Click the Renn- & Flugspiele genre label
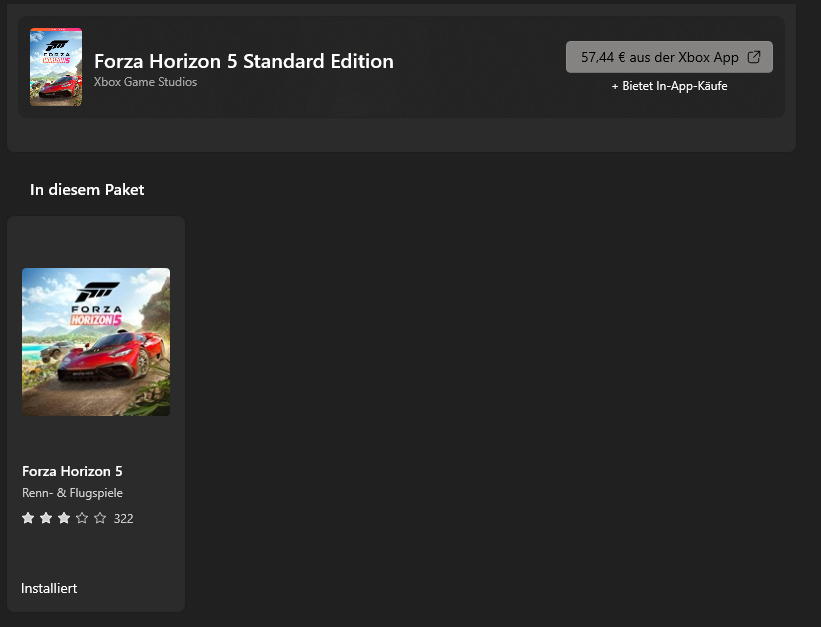Viewport: 821px width, 627px height. 72,493
